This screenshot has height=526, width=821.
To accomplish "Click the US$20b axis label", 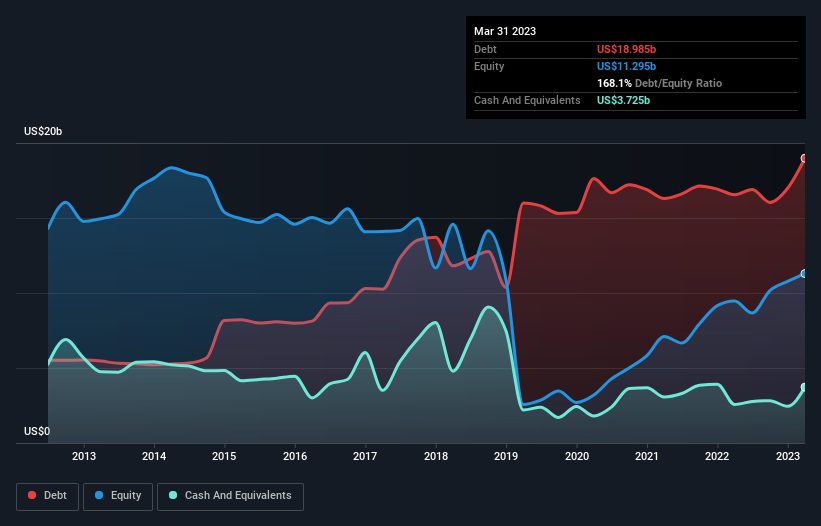I will click(x=43, y=131).
